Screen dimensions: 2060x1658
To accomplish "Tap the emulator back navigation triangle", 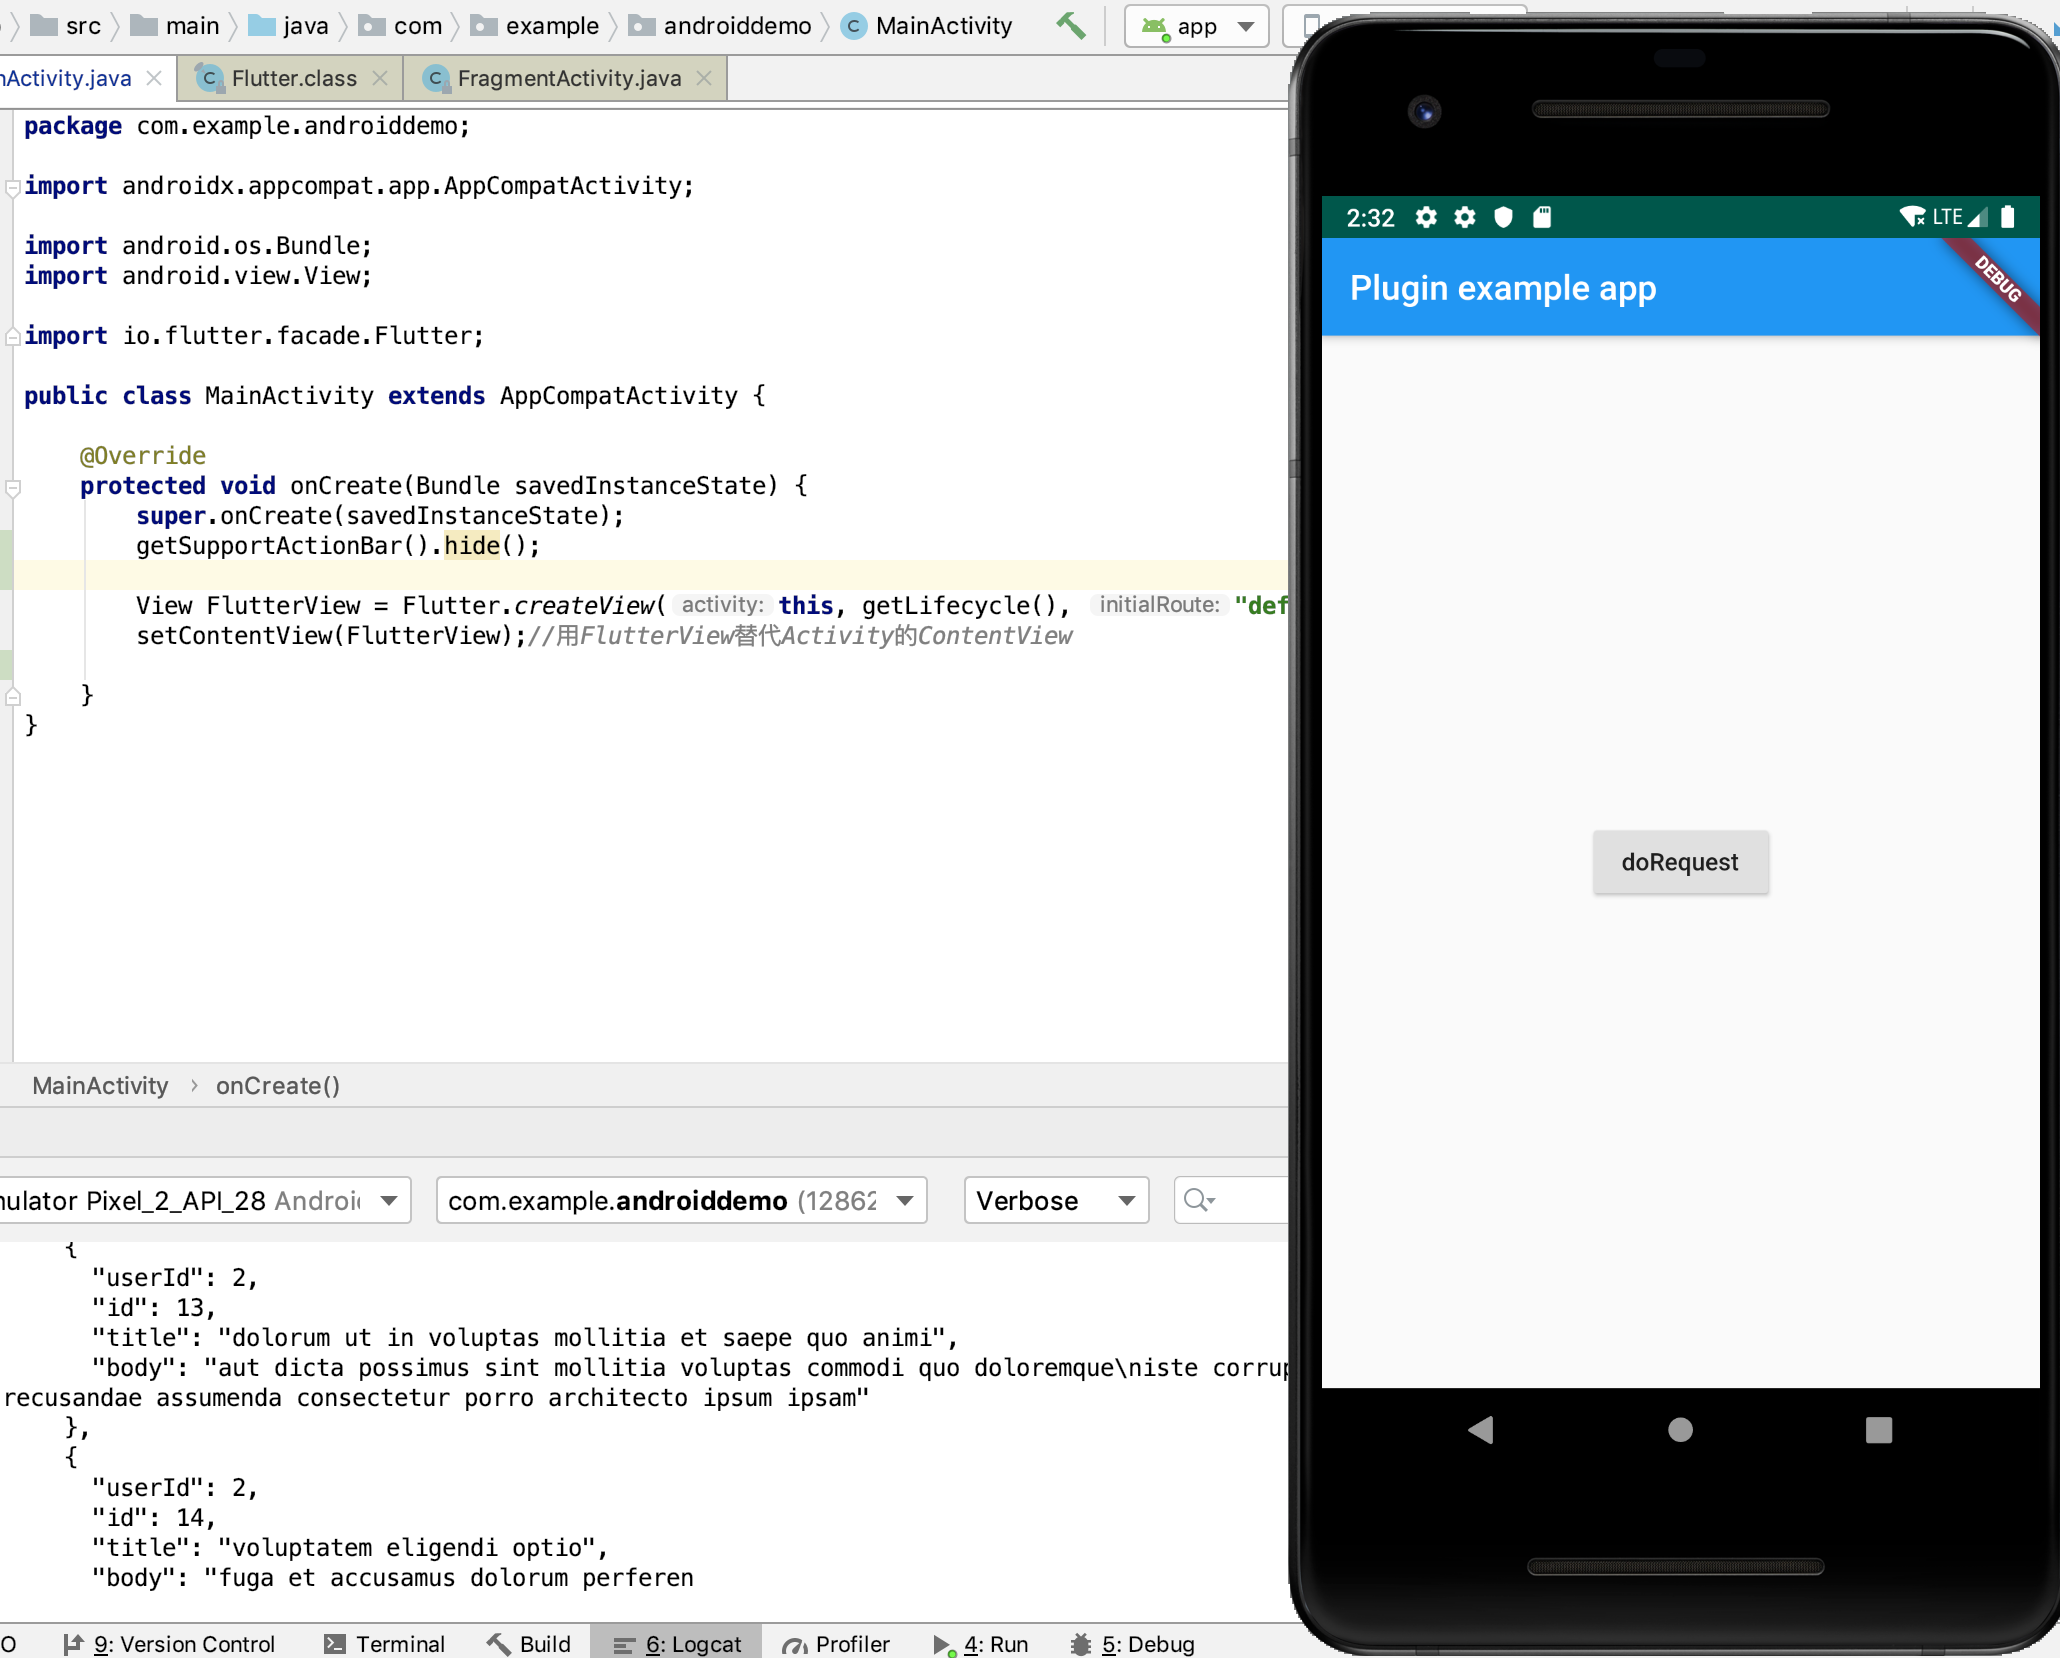I will [1481, 1430].
